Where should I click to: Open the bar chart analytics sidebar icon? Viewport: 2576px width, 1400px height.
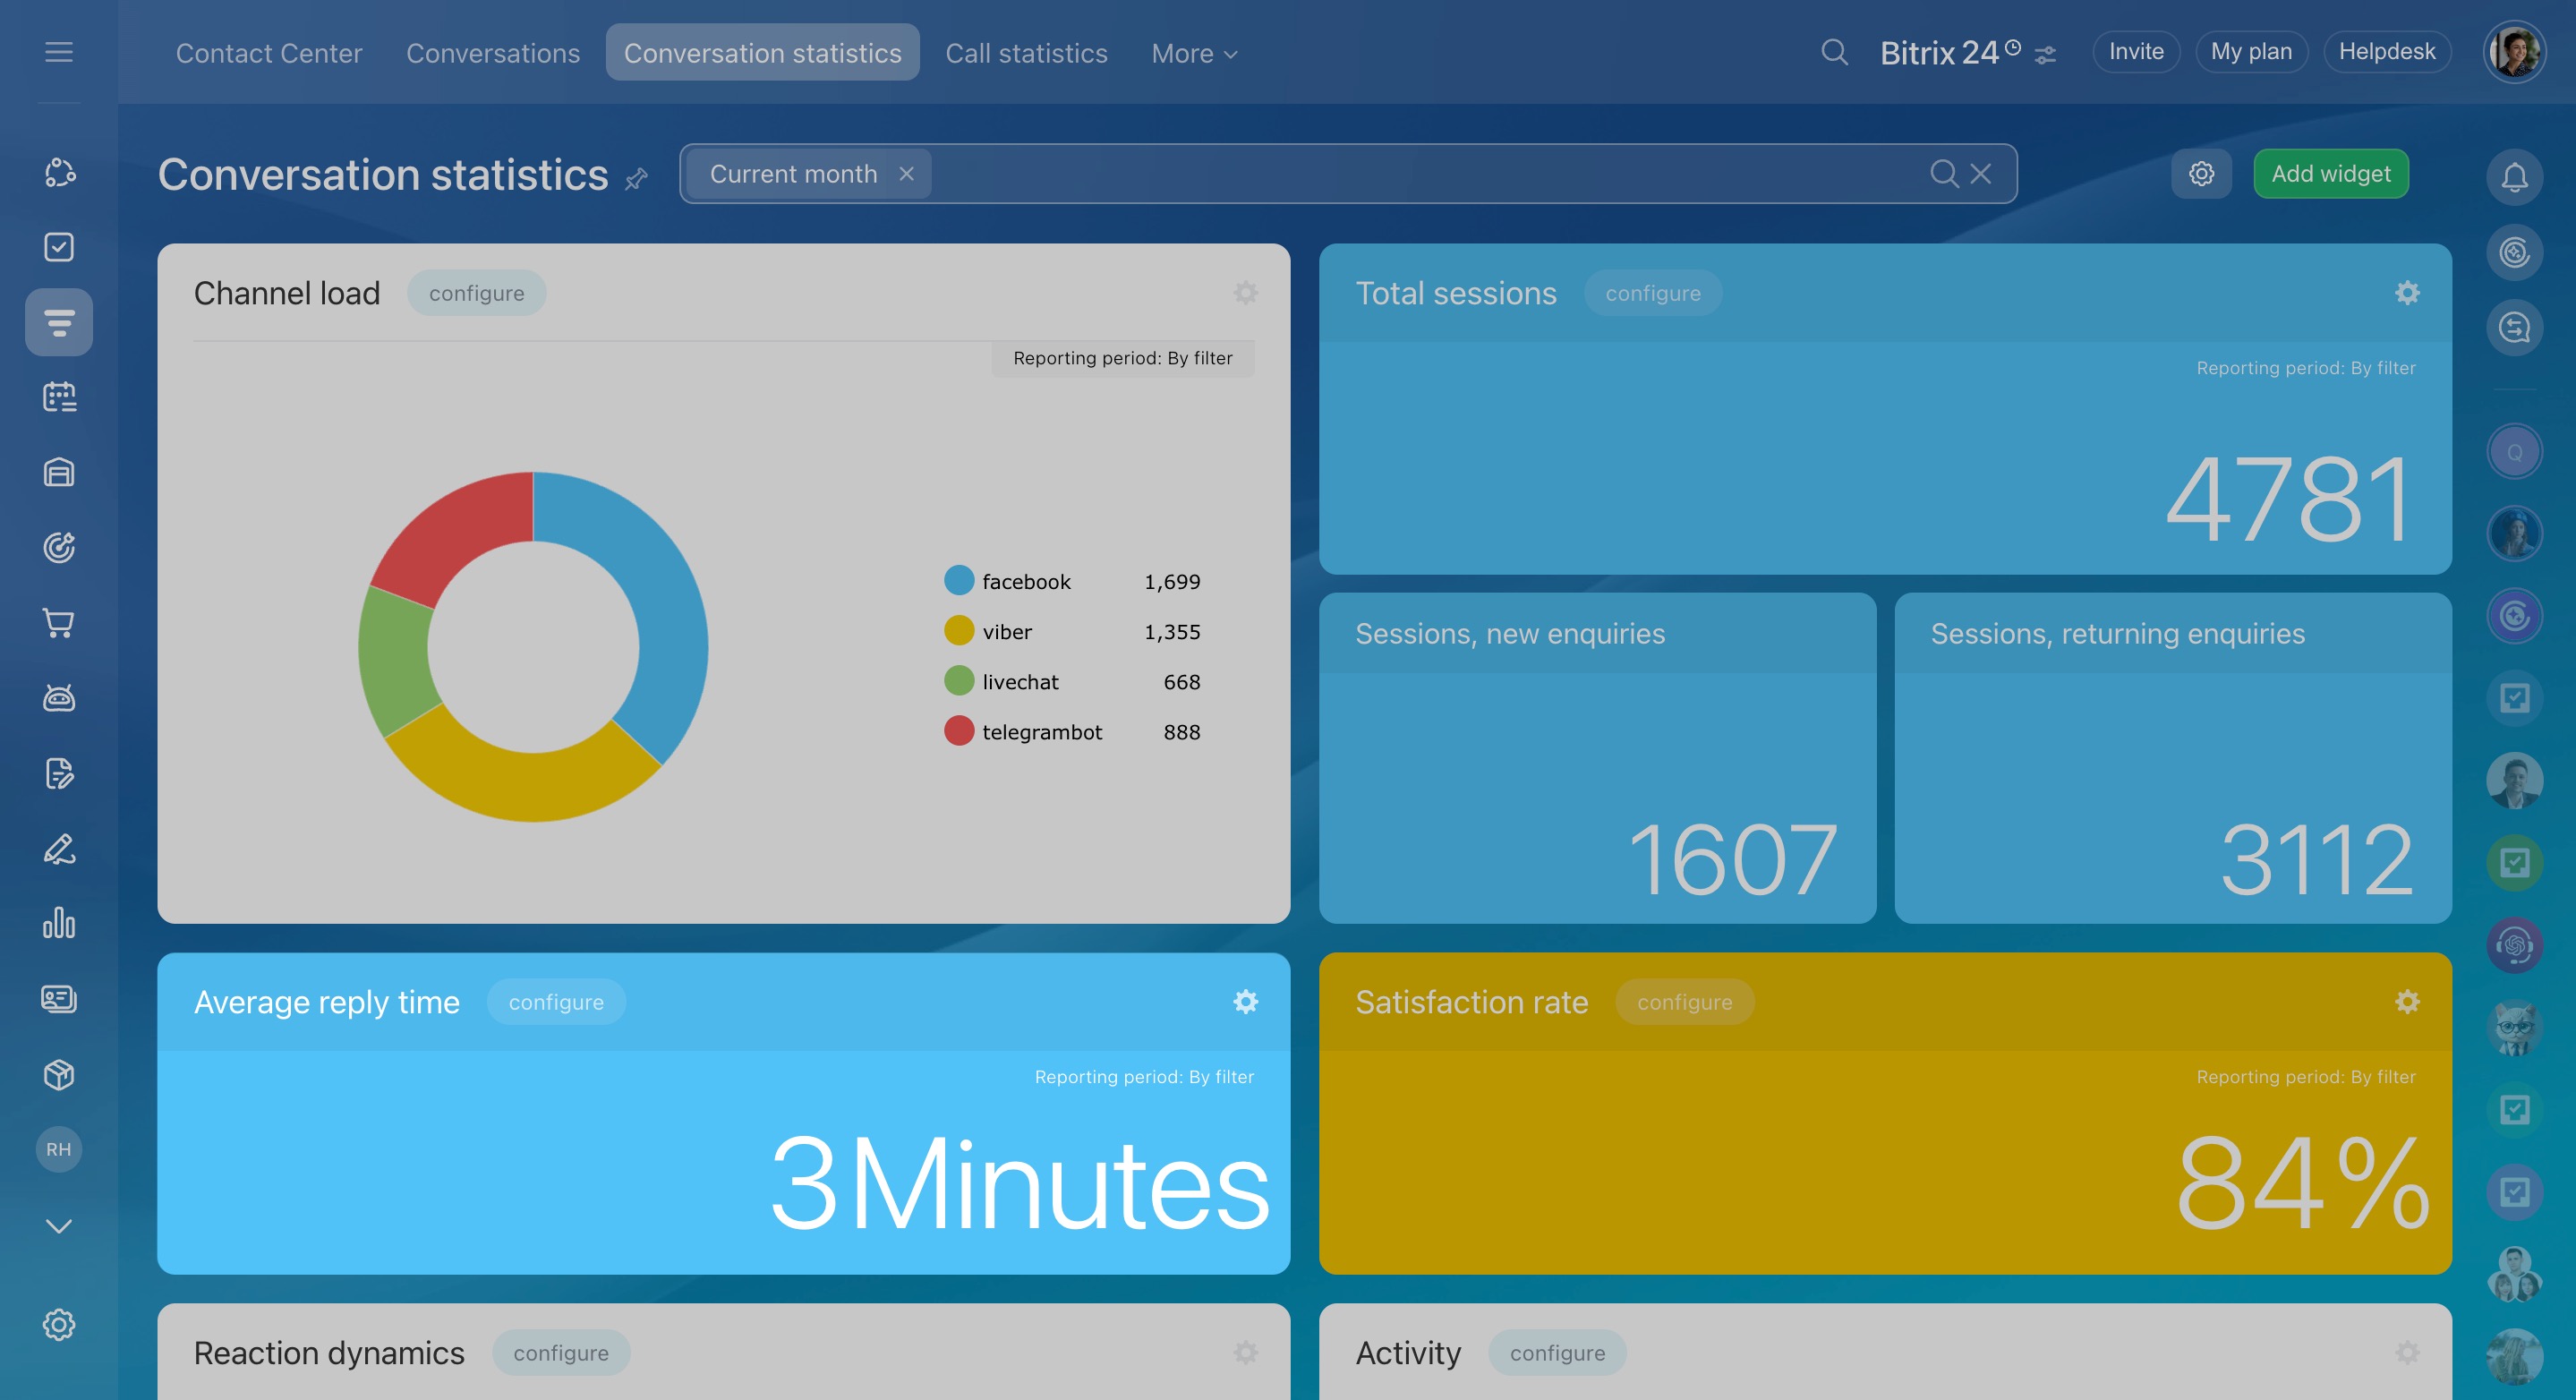(59, 923)
